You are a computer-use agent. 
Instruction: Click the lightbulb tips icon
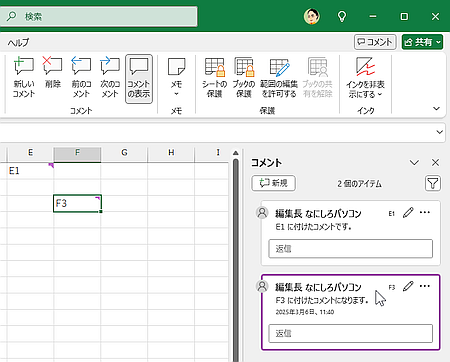342,16
